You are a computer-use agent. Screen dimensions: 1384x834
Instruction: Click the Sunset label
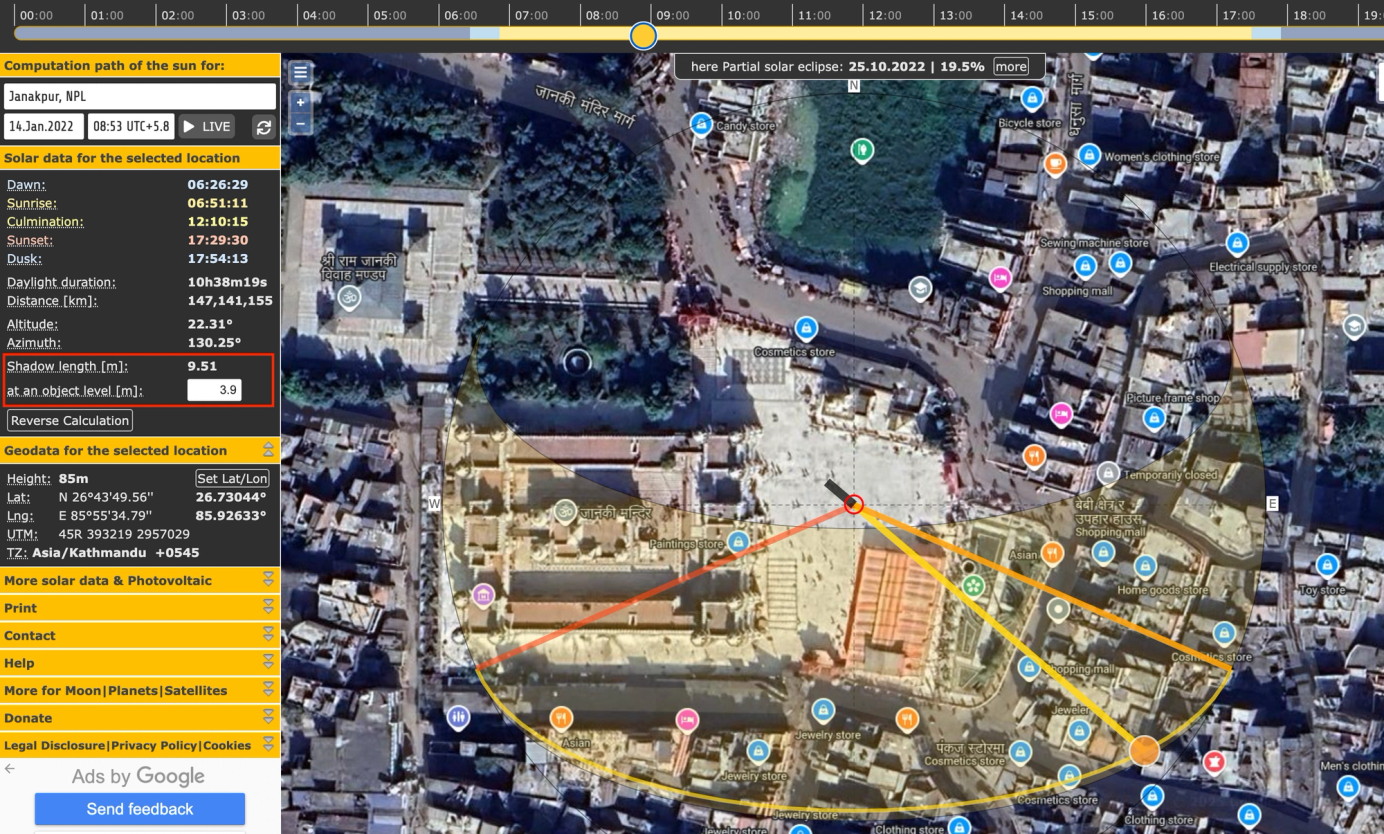[x=30, y=240]
